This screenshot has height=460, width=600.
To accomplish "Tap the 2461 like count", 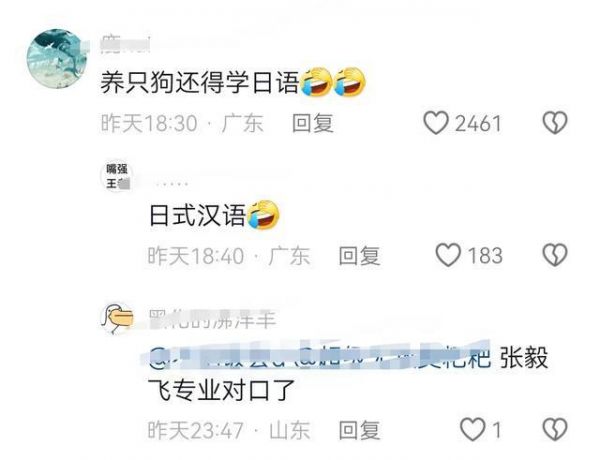I will [478, 124].
